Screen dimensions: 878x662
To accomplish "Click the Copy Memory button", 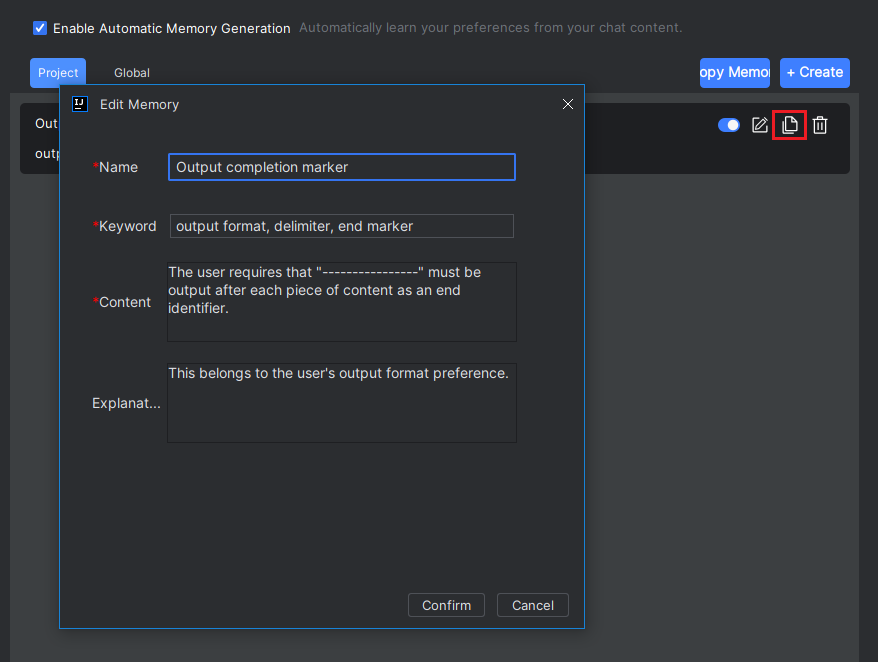I will point(735,73).
